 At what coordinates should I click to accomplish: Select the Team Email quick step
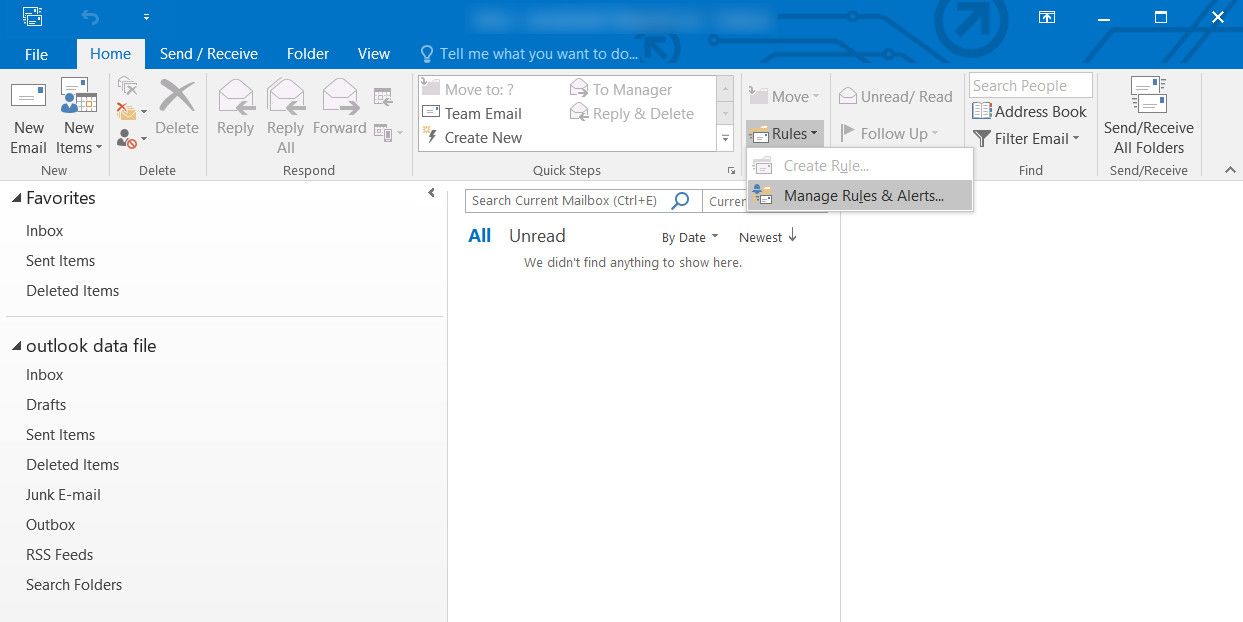coord(483,113)
